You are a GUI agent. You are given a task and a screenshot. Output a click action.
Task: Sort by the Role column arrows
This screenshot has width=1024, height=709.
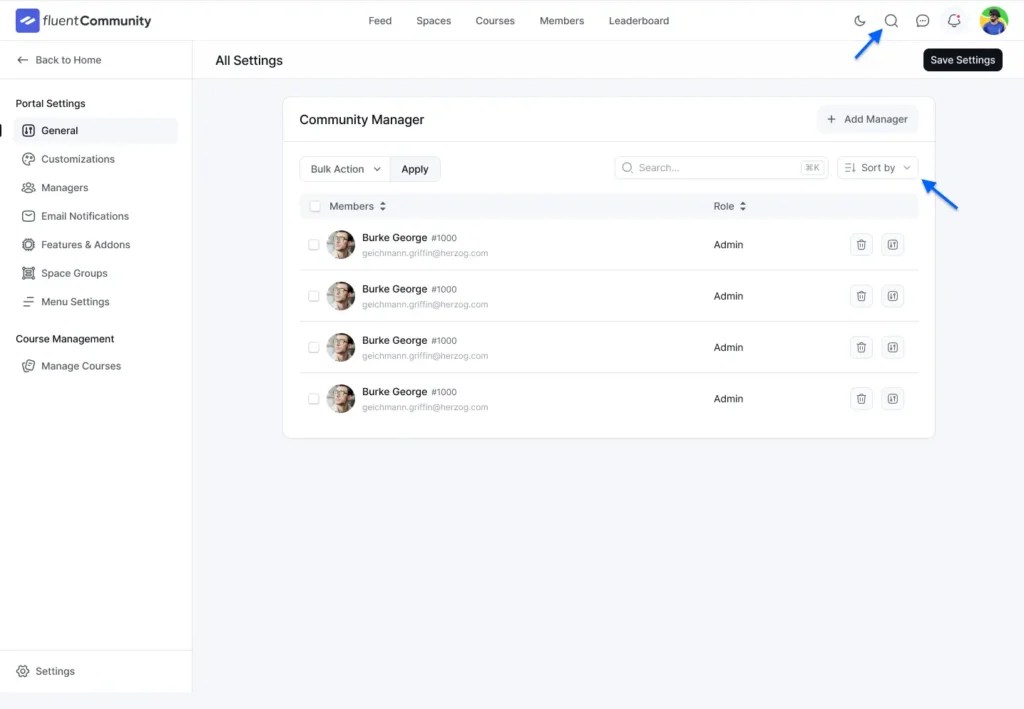click(743, 206)
